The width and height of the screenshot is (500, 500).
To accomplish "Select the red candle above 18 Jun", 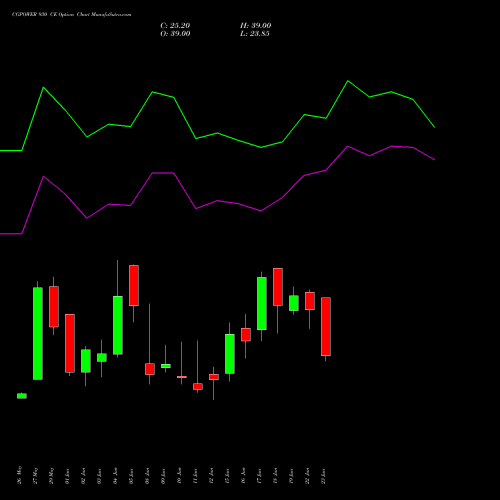I will point(278,287).
